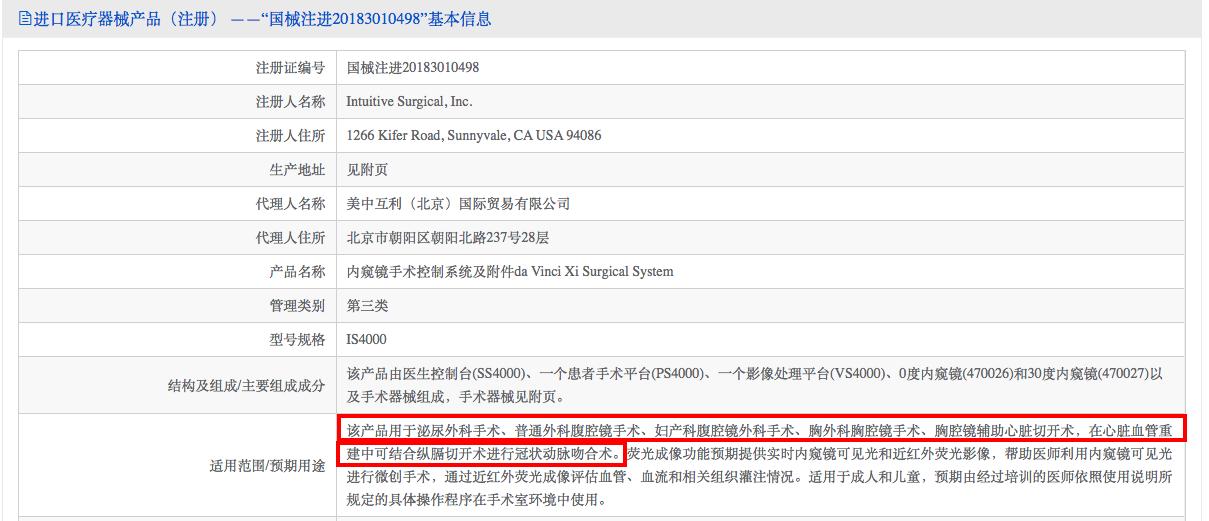The height and width of the screenshot is (521, 1209).
Task: Click the 管理类别 label
Action: [x=298, y=306]
